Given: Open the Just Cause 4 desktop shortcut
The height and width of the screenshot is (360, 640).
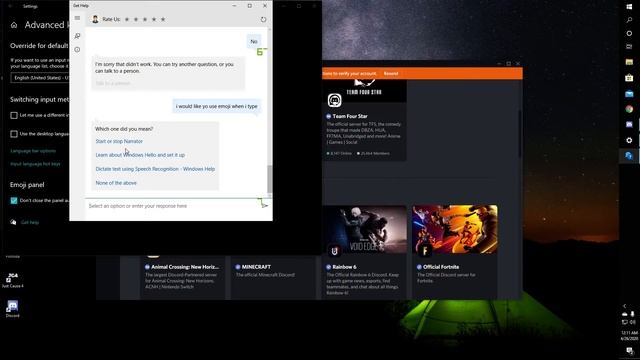Looking at the screenshot, I should pos(12,280).
